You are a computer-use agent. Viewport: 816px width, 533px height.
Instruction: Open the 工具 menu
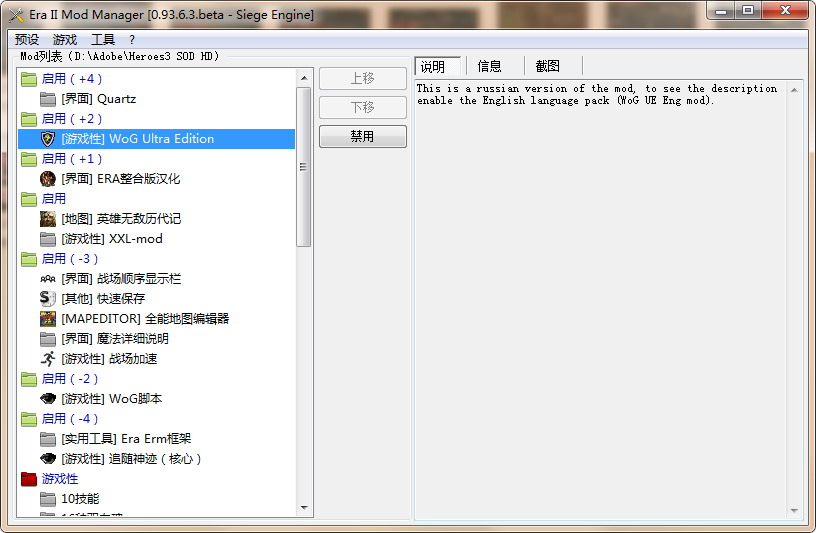(x=103, y=40)
